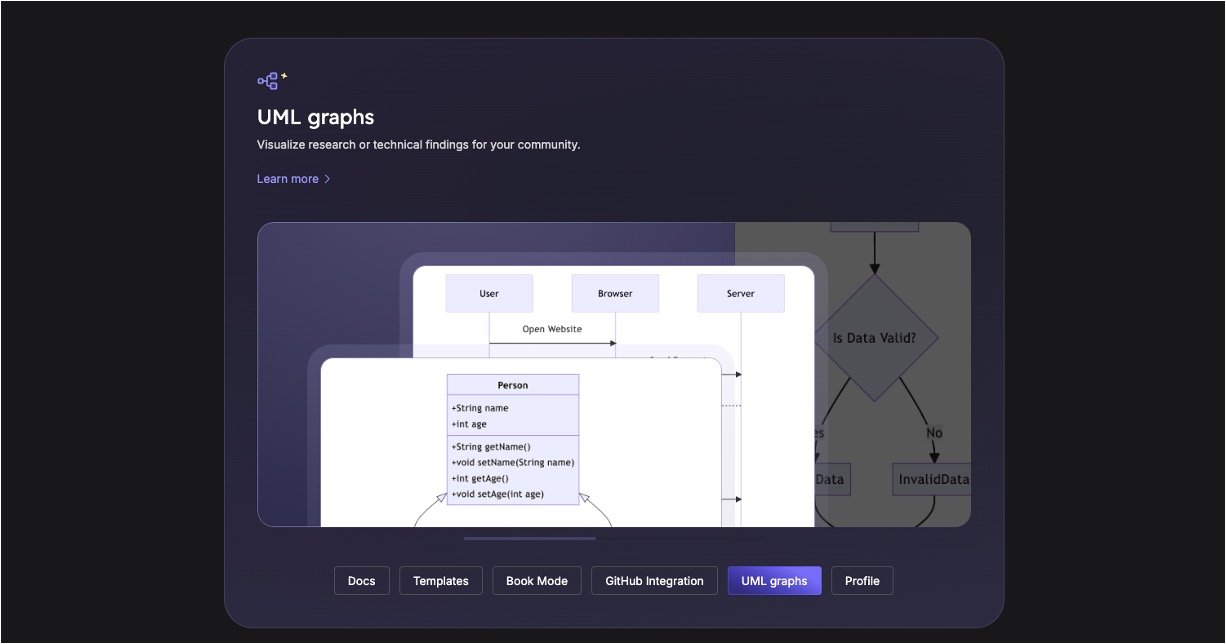Image resolution: width=1226 pixels, height=644 pixels.
Task: Click the Open Website message label
Action: [552, 329]
